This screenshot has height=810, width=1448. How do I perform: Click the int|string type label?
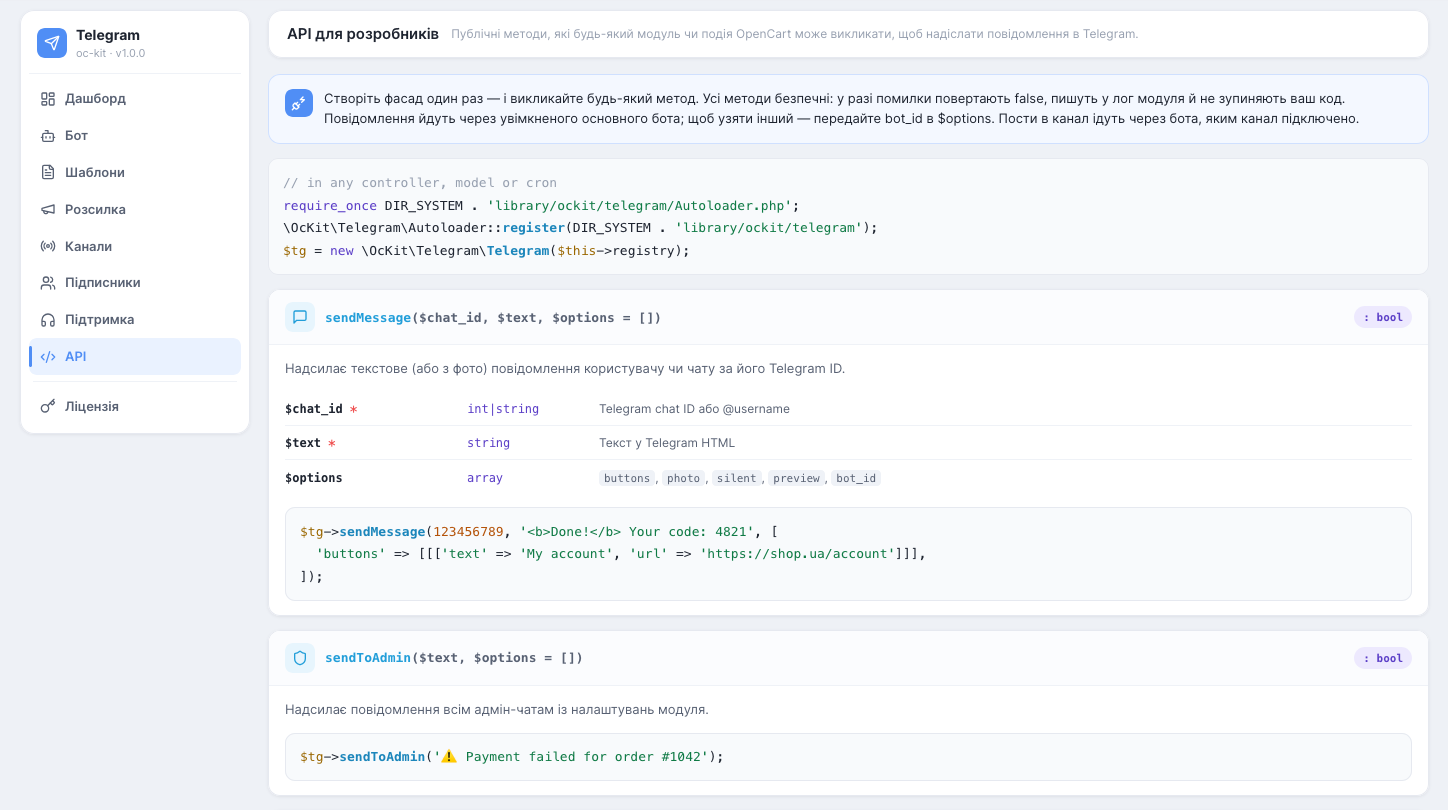pos(503,409)
